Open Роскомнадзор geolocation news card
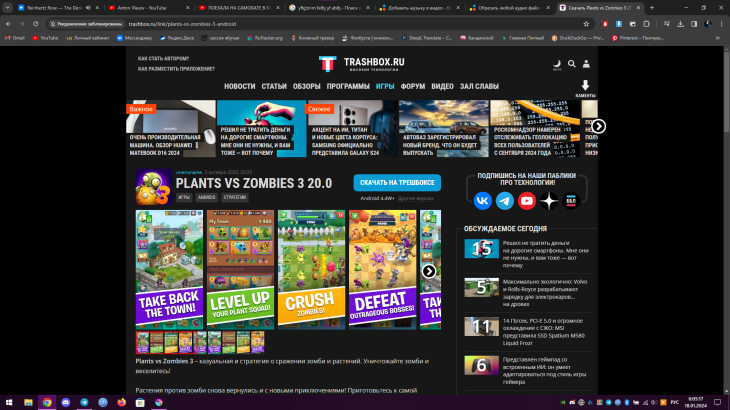Viewport: 730px width, 410px height. (535, 128)
